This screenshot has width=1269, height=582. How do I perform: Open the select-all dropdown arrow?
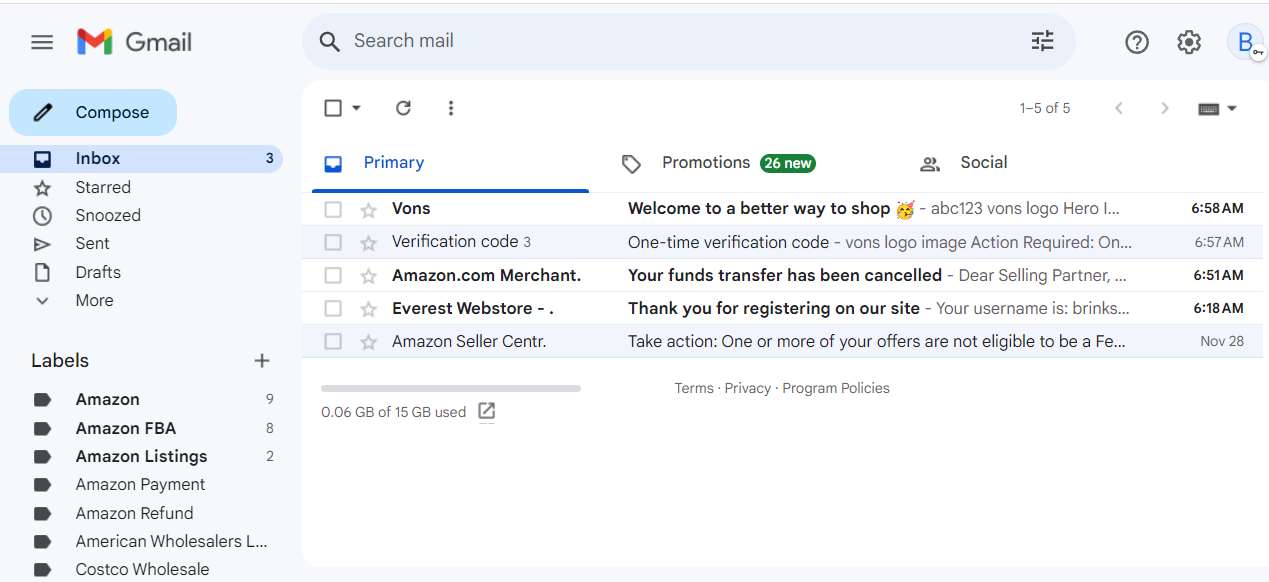pyautogui.click(x=356, y=108)
